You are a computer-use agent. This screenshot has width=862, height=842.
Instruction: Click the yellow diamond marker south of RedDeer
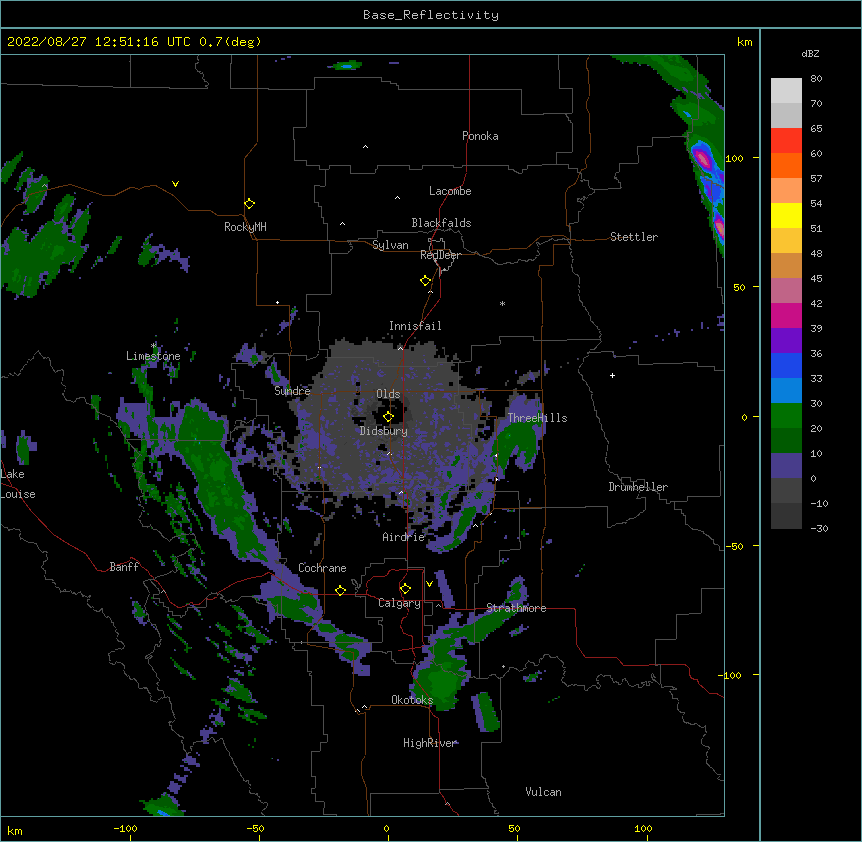tap(426, 281)
